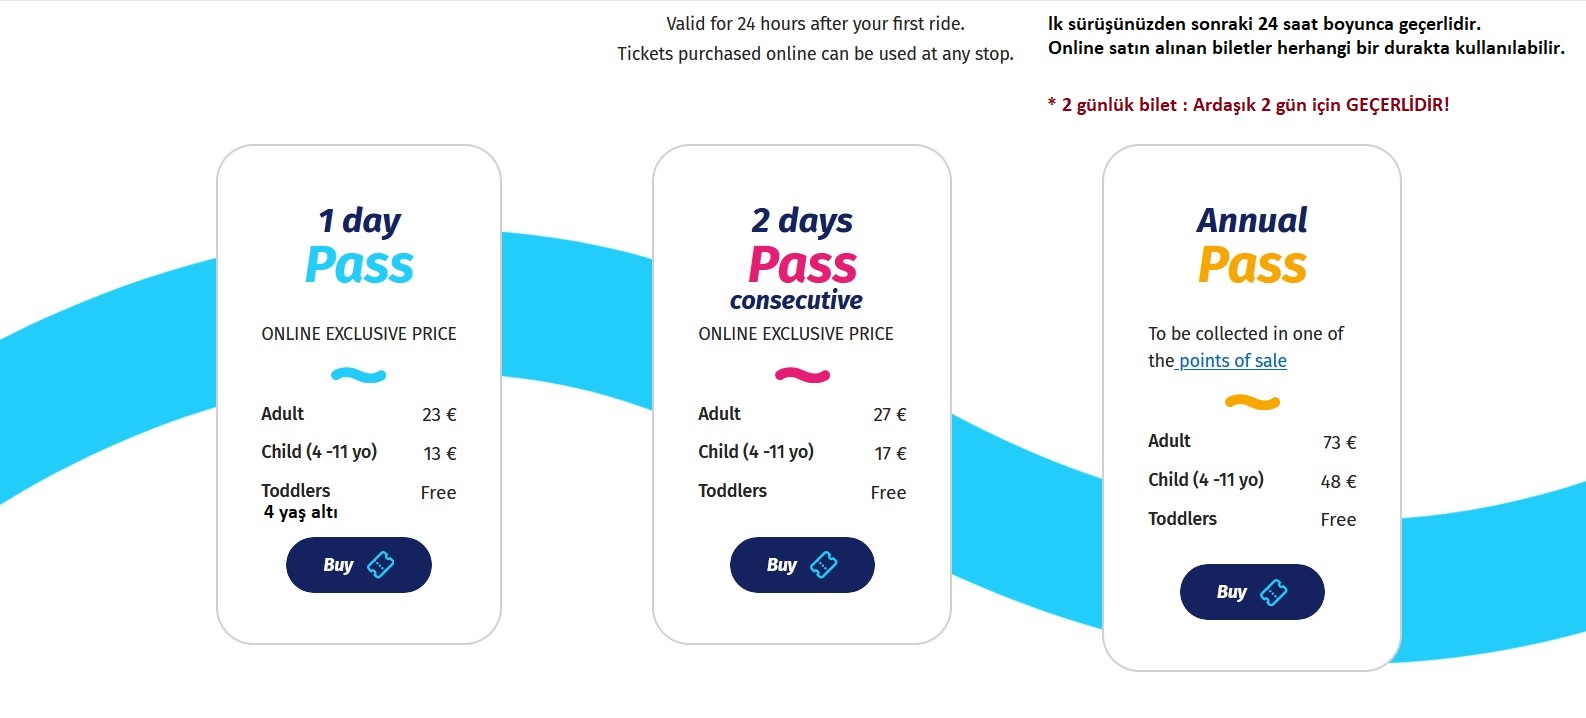Click the orange squiggle under Annual Pass

(1252, 403)
